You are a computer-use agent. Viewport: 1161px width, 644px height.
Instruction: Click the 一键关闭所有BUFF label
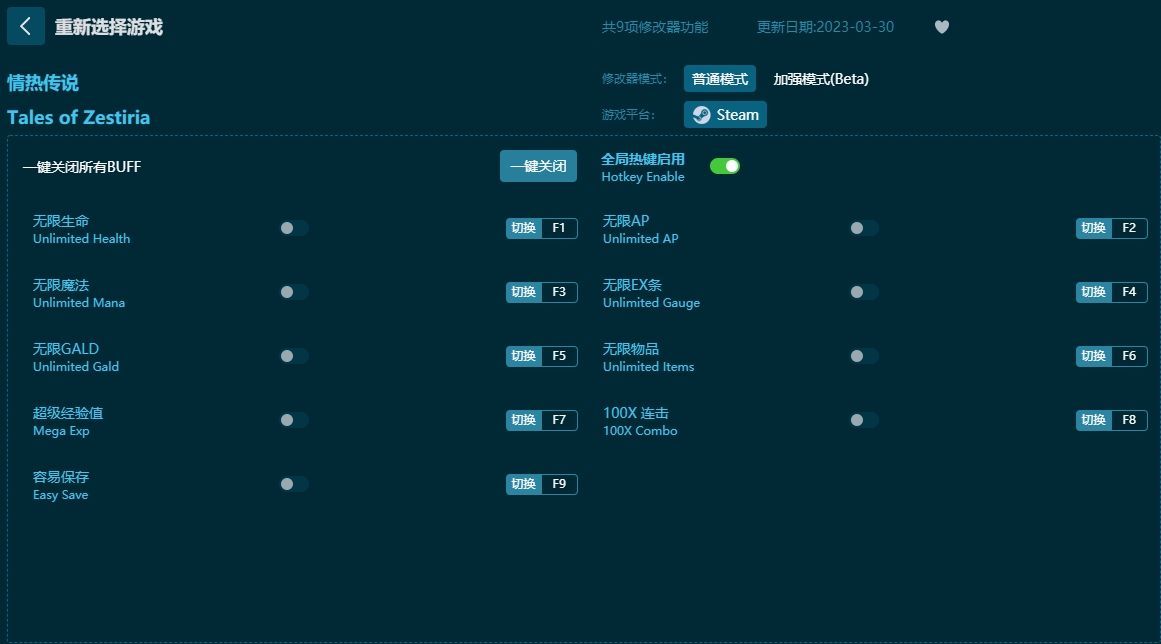coord(81,167)
